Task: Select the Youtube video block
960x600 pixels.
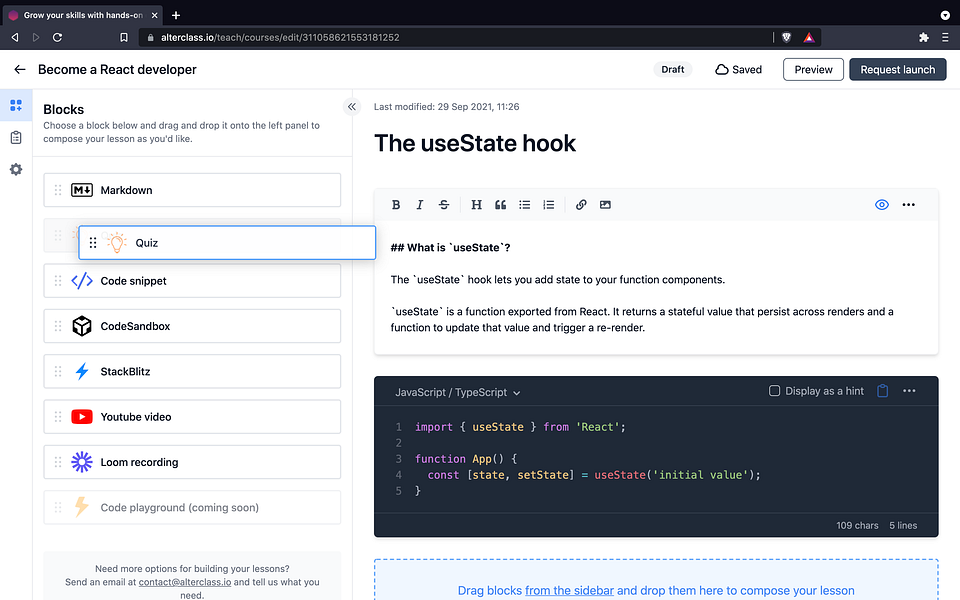Action: pyautogui.click(x=192, y=416)
